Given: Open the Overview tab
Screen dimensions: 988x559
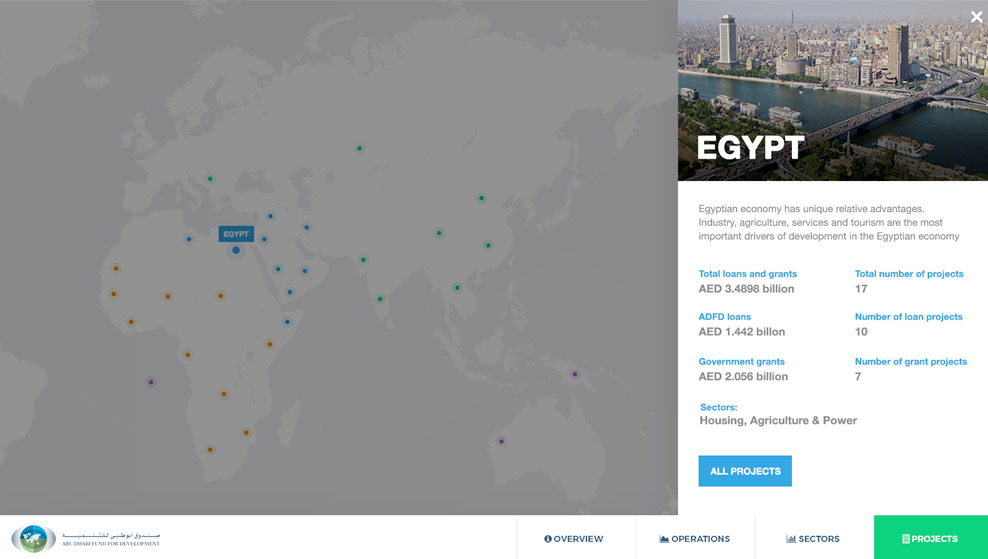Looking at the screenshot, I should (574, 539).
